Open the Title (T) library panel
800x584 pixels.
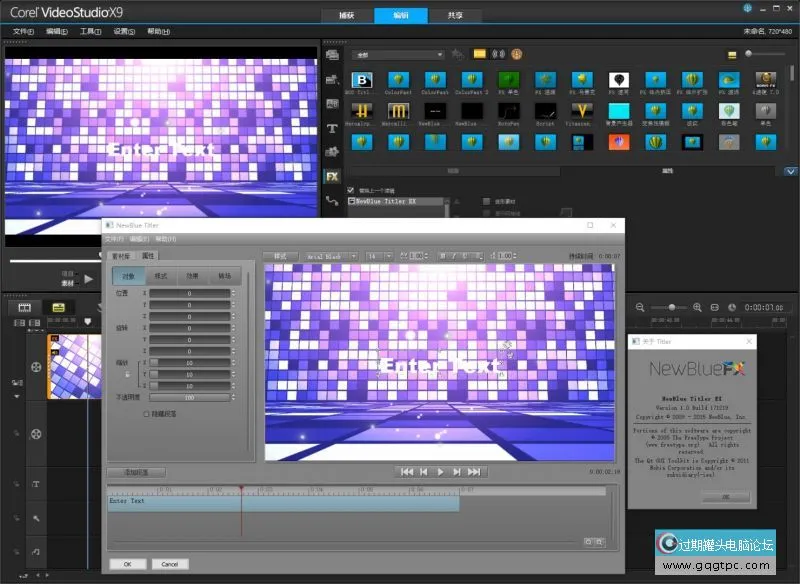(332, 128)
